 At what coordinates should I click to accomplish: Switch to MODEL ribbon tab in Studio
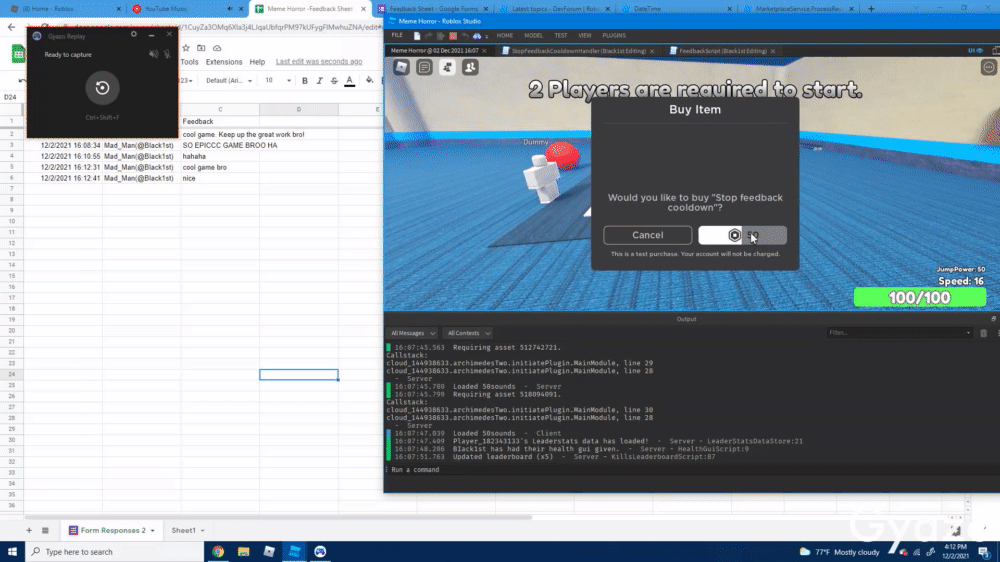(x=533, y=36)
